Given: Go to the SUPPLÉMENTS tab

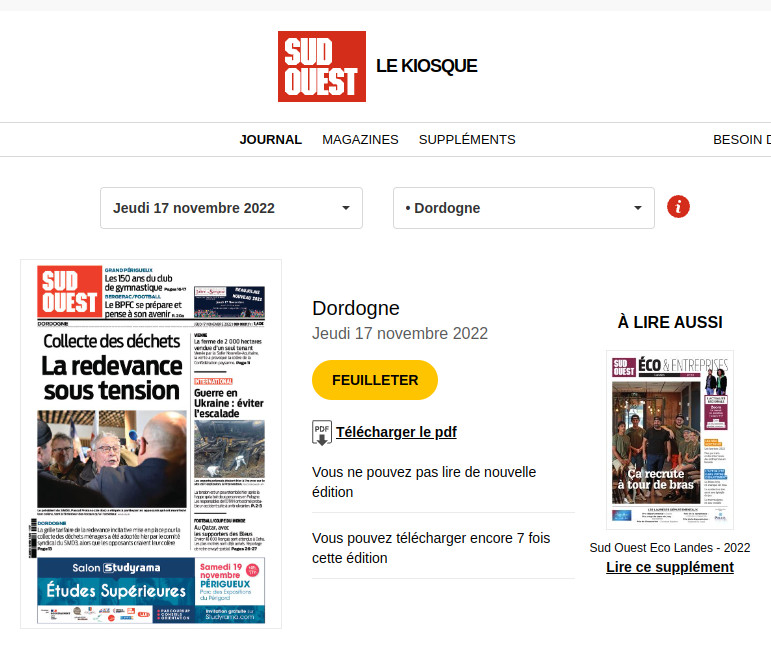Looking at the screenshot, I should (467, 140).
